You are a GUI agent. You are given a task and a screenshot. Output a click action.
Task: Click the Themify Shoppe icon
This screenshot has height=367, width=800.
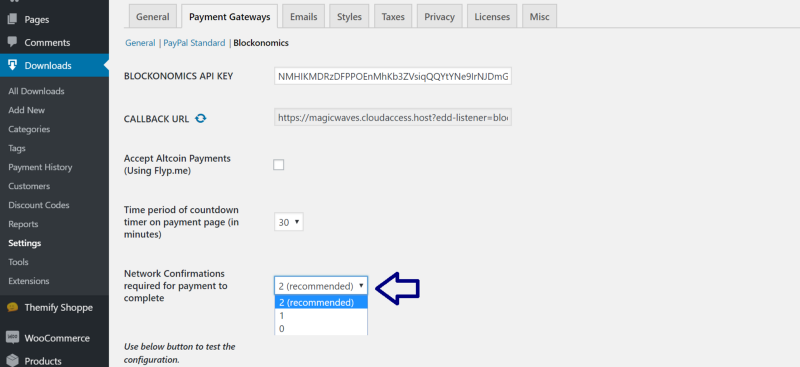click(x=12, y=307)
